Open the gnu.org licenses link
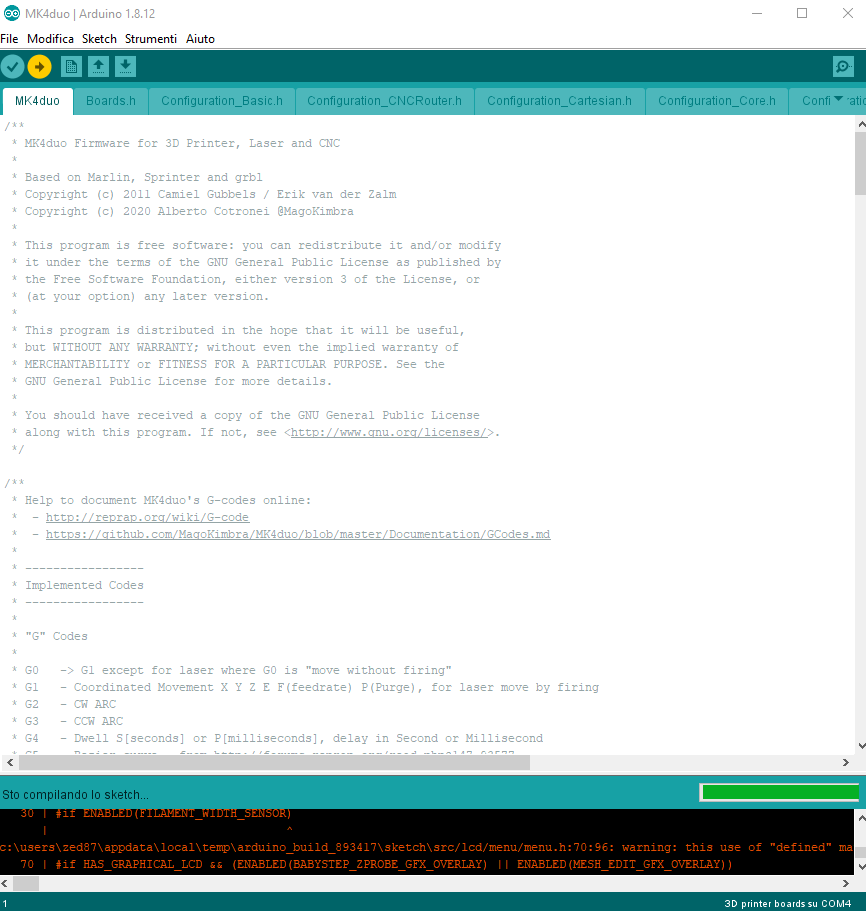The image size is (866, 911). click(389, 432)
